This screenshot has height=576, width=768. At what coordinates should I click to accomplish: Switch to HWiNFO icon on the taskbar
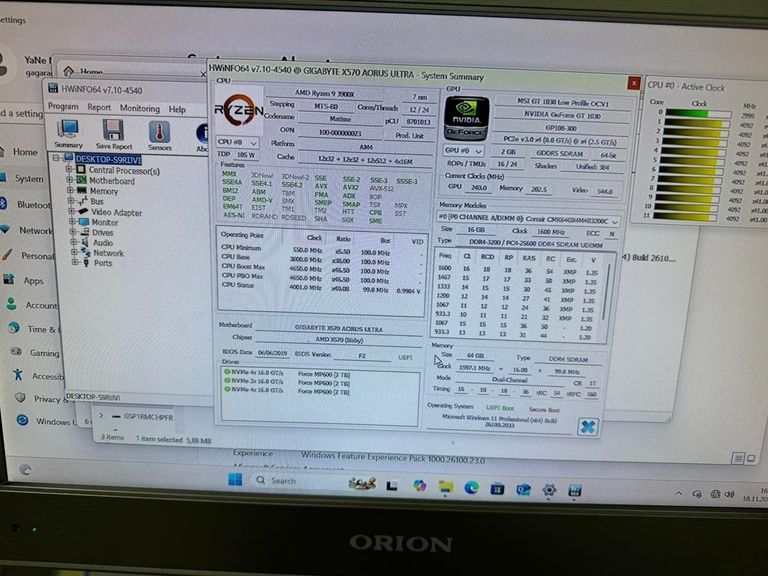point(575,490)
